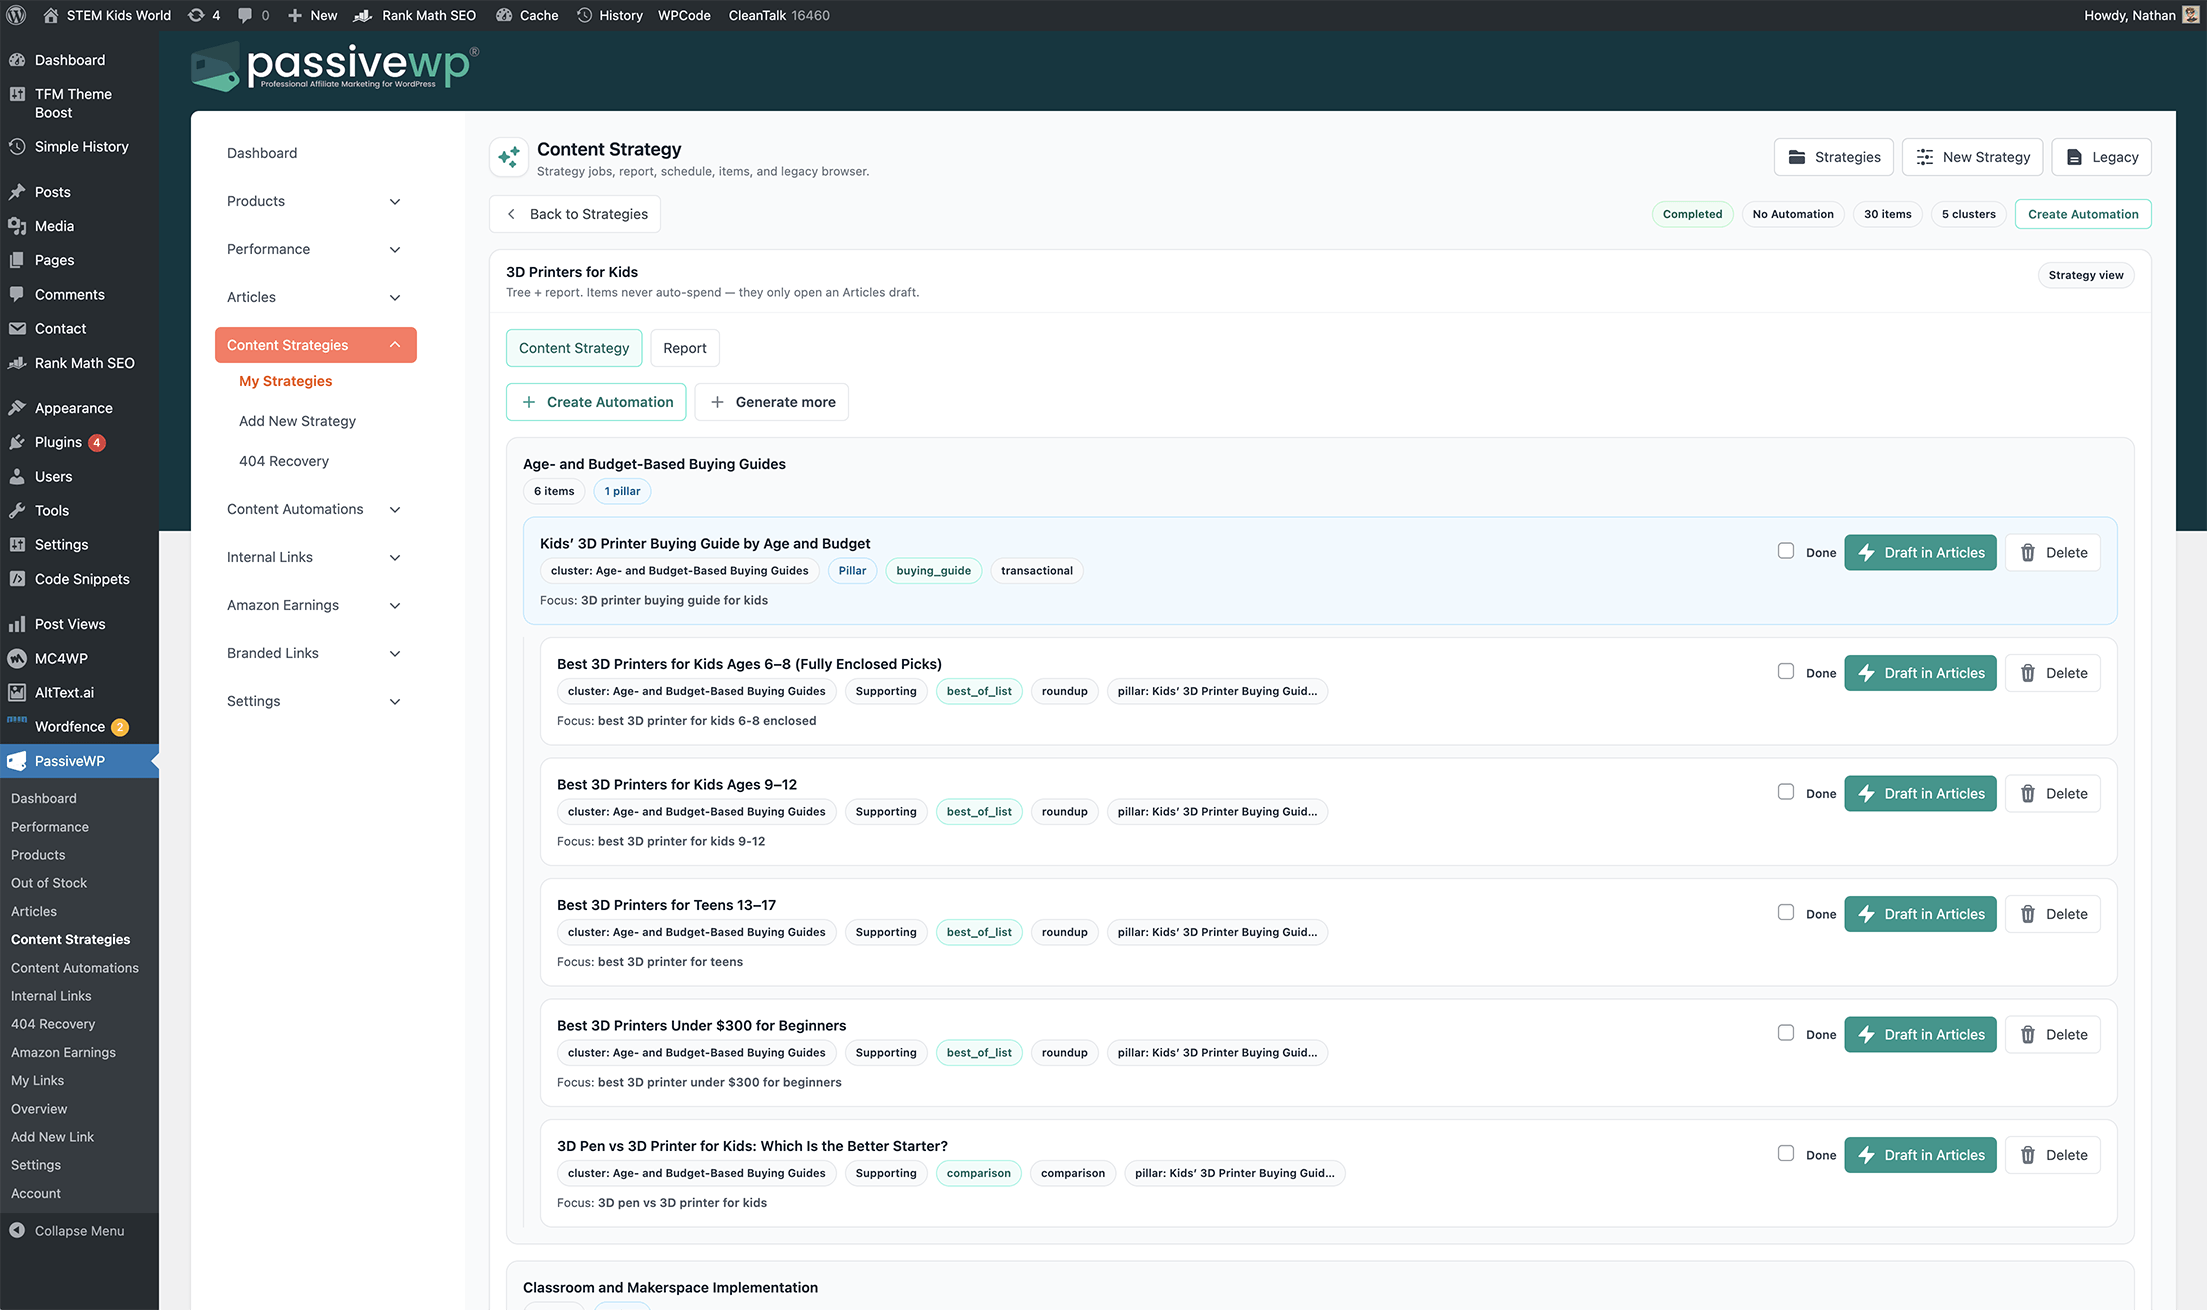Viewport: 2207px width, 1310px height.
Task: Click the Generate more button
Action: coord(771,401)
